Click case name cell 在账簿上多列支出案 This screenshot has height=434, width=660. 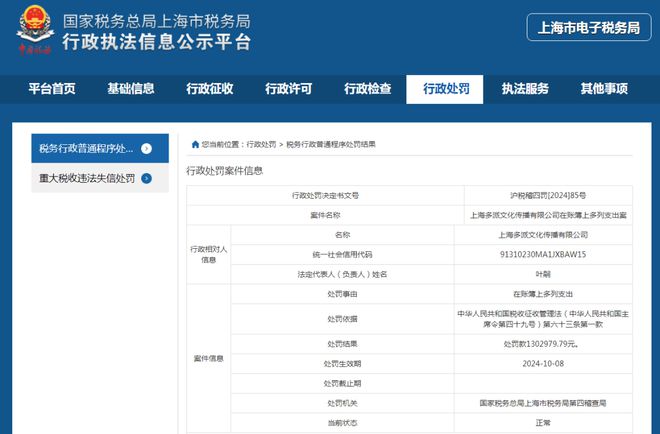click(x=548, y=215)
